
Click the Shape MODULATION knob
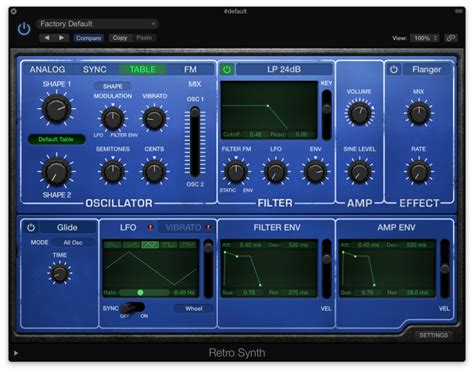tap(113, 118)
